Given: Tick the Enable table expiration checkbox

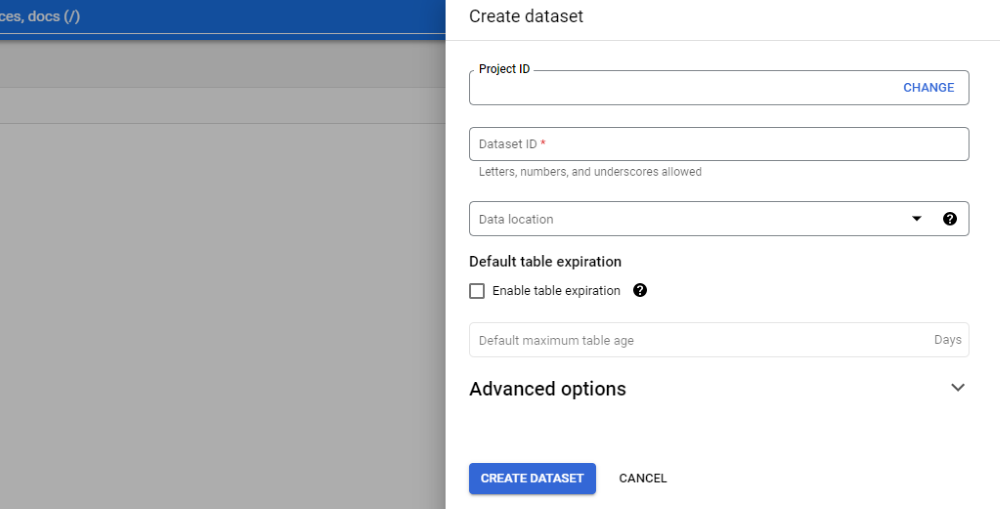Looking at the screenshot, I should 477,291.
